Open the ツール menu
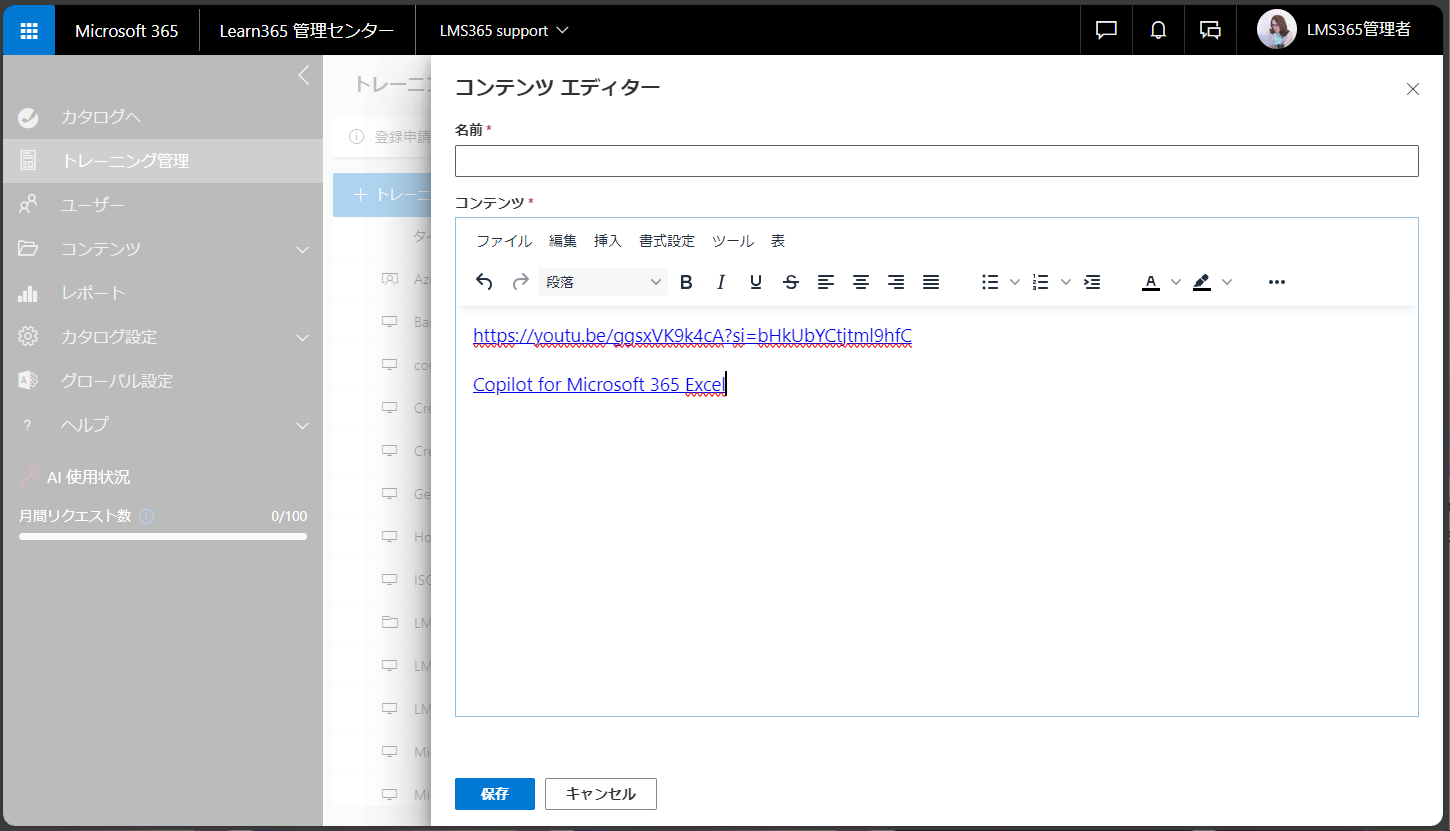1450x831 pixels. tap(733, 241)
